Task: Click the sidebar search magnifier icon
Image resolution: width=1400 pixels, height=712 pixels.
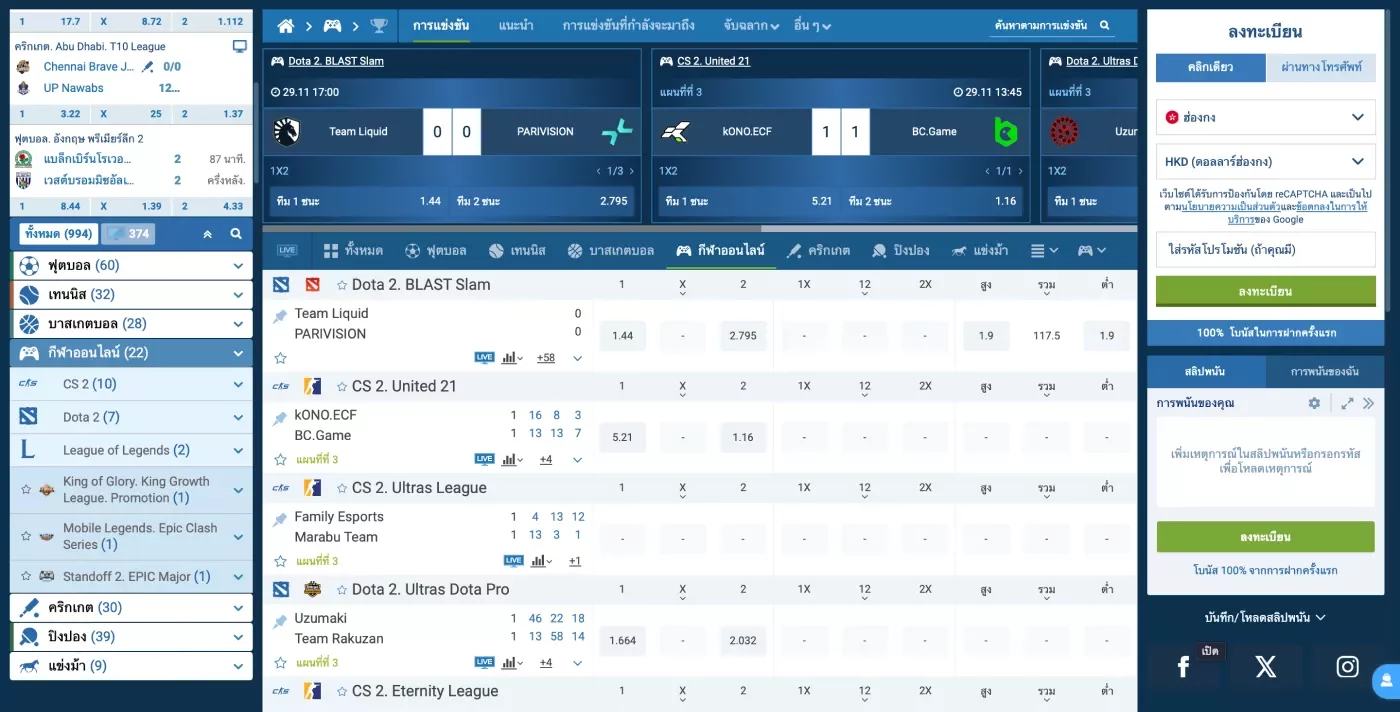Action: point(236,234)
